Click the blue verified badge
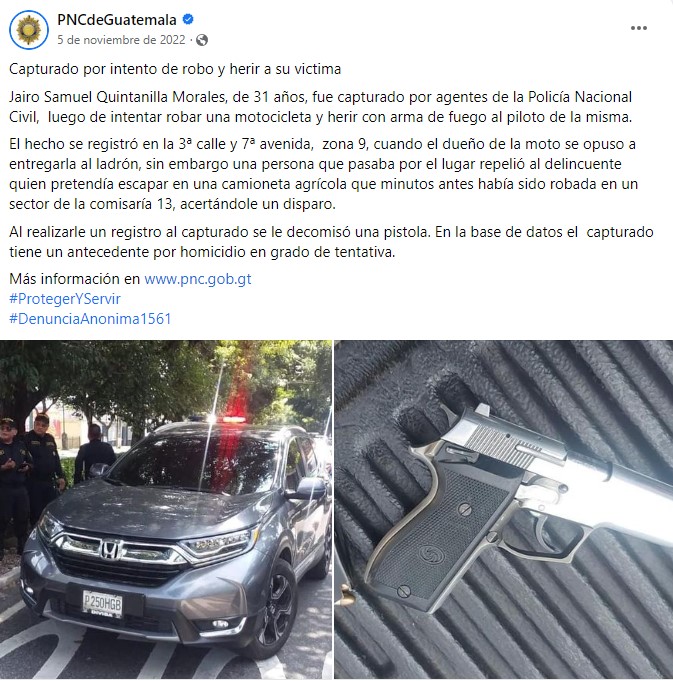This screenshot has height=681, width=673. coord(188,20)
